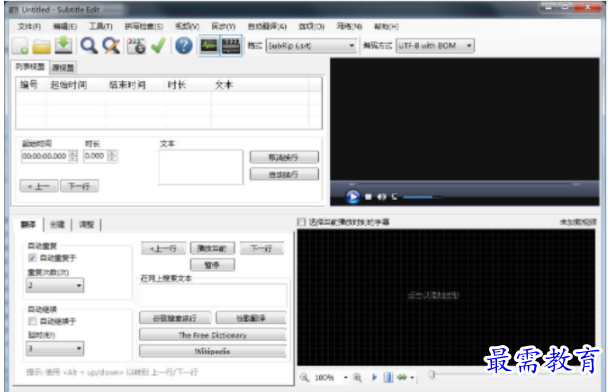Image resolution: width=608 pixels, height=392 pixels.
Task: Click the 在网上搜索文本 search text field
Action: pos(213,295)
